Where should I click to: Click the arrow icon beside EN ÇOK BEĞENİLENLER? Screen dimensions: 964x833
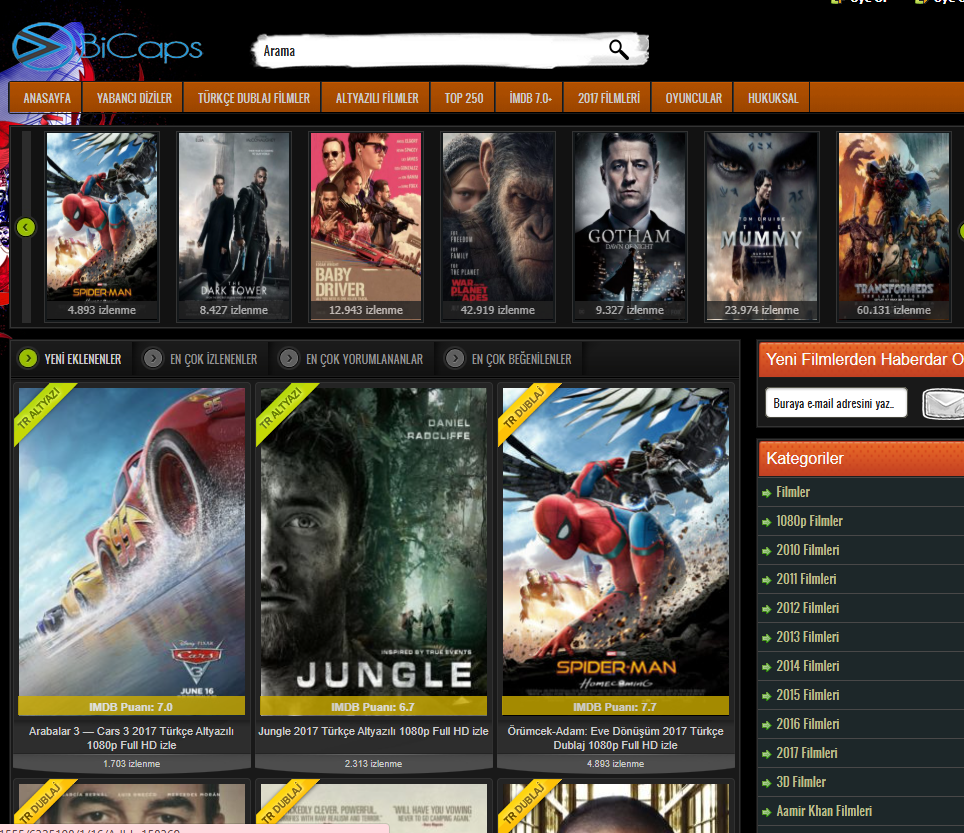coord(454,358)
